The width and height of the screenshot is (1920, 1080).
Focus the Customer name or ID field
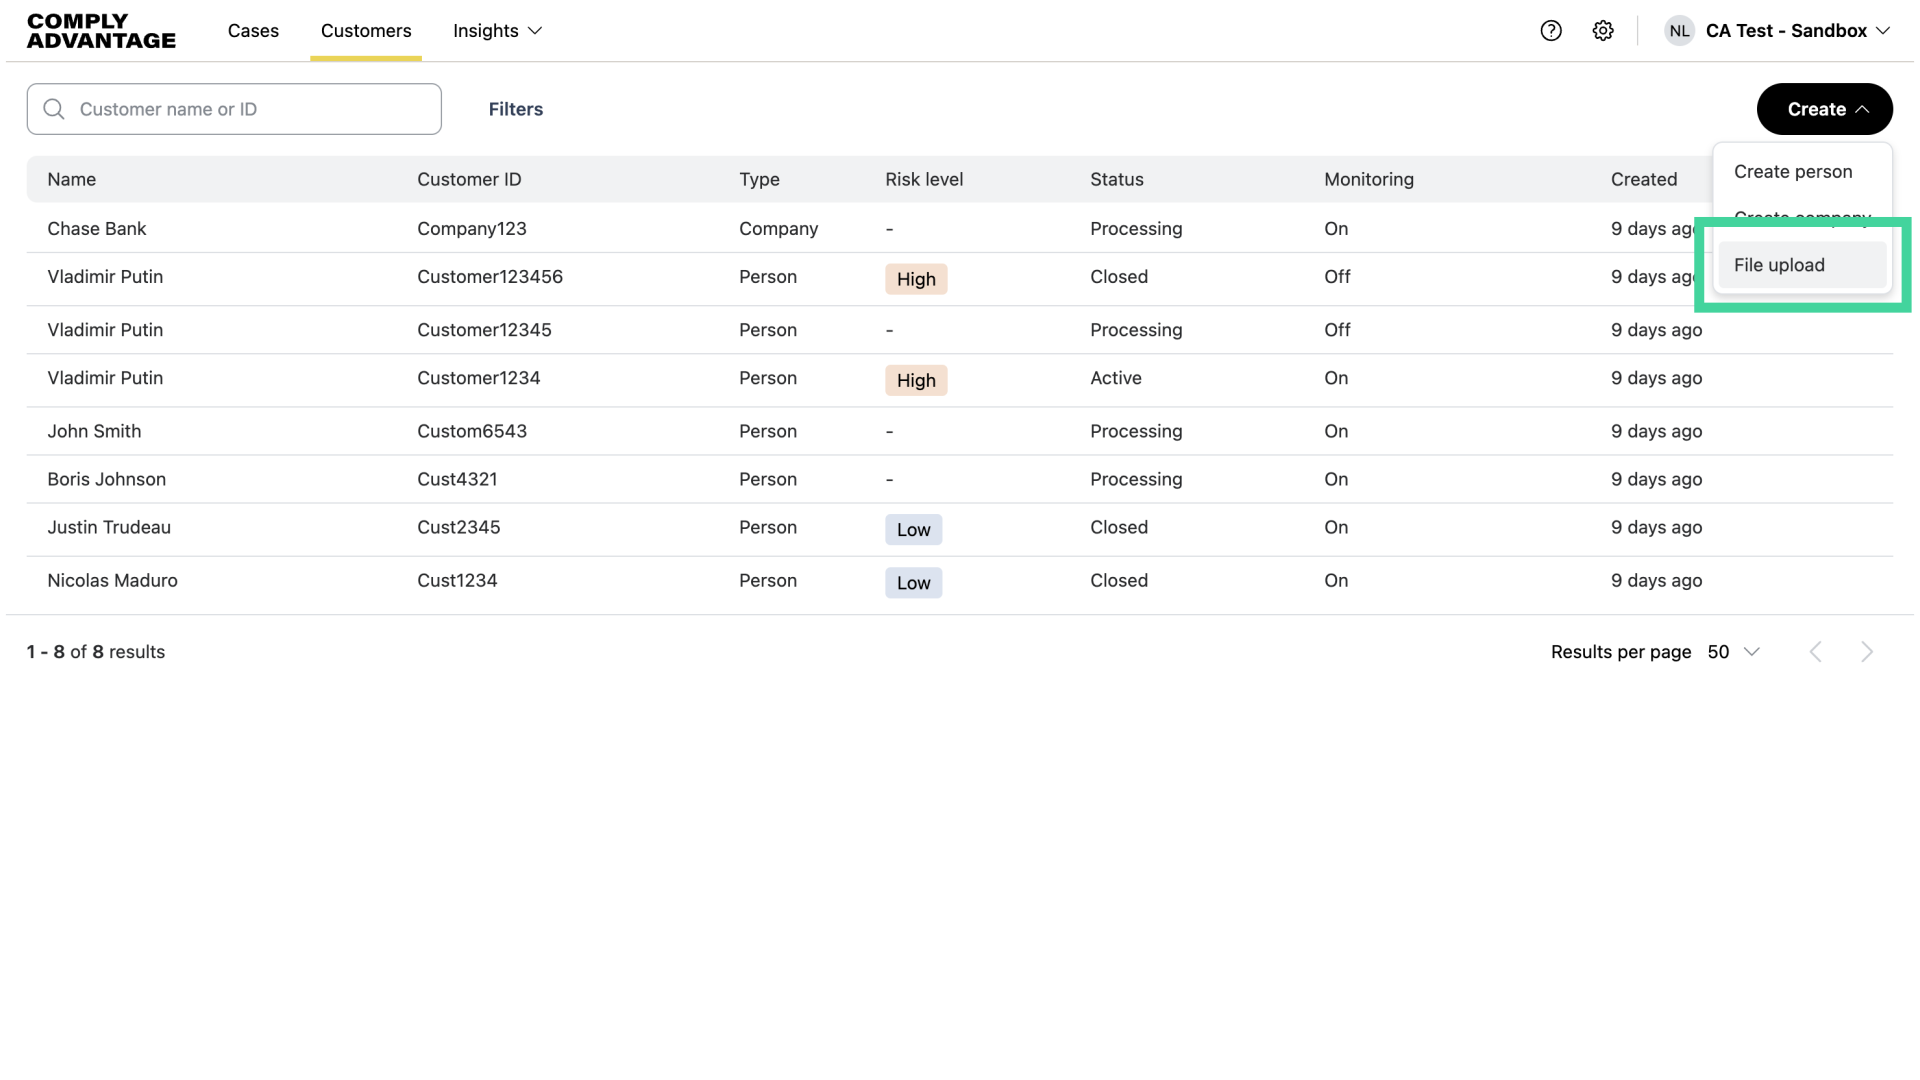click(x=250, y=109)
